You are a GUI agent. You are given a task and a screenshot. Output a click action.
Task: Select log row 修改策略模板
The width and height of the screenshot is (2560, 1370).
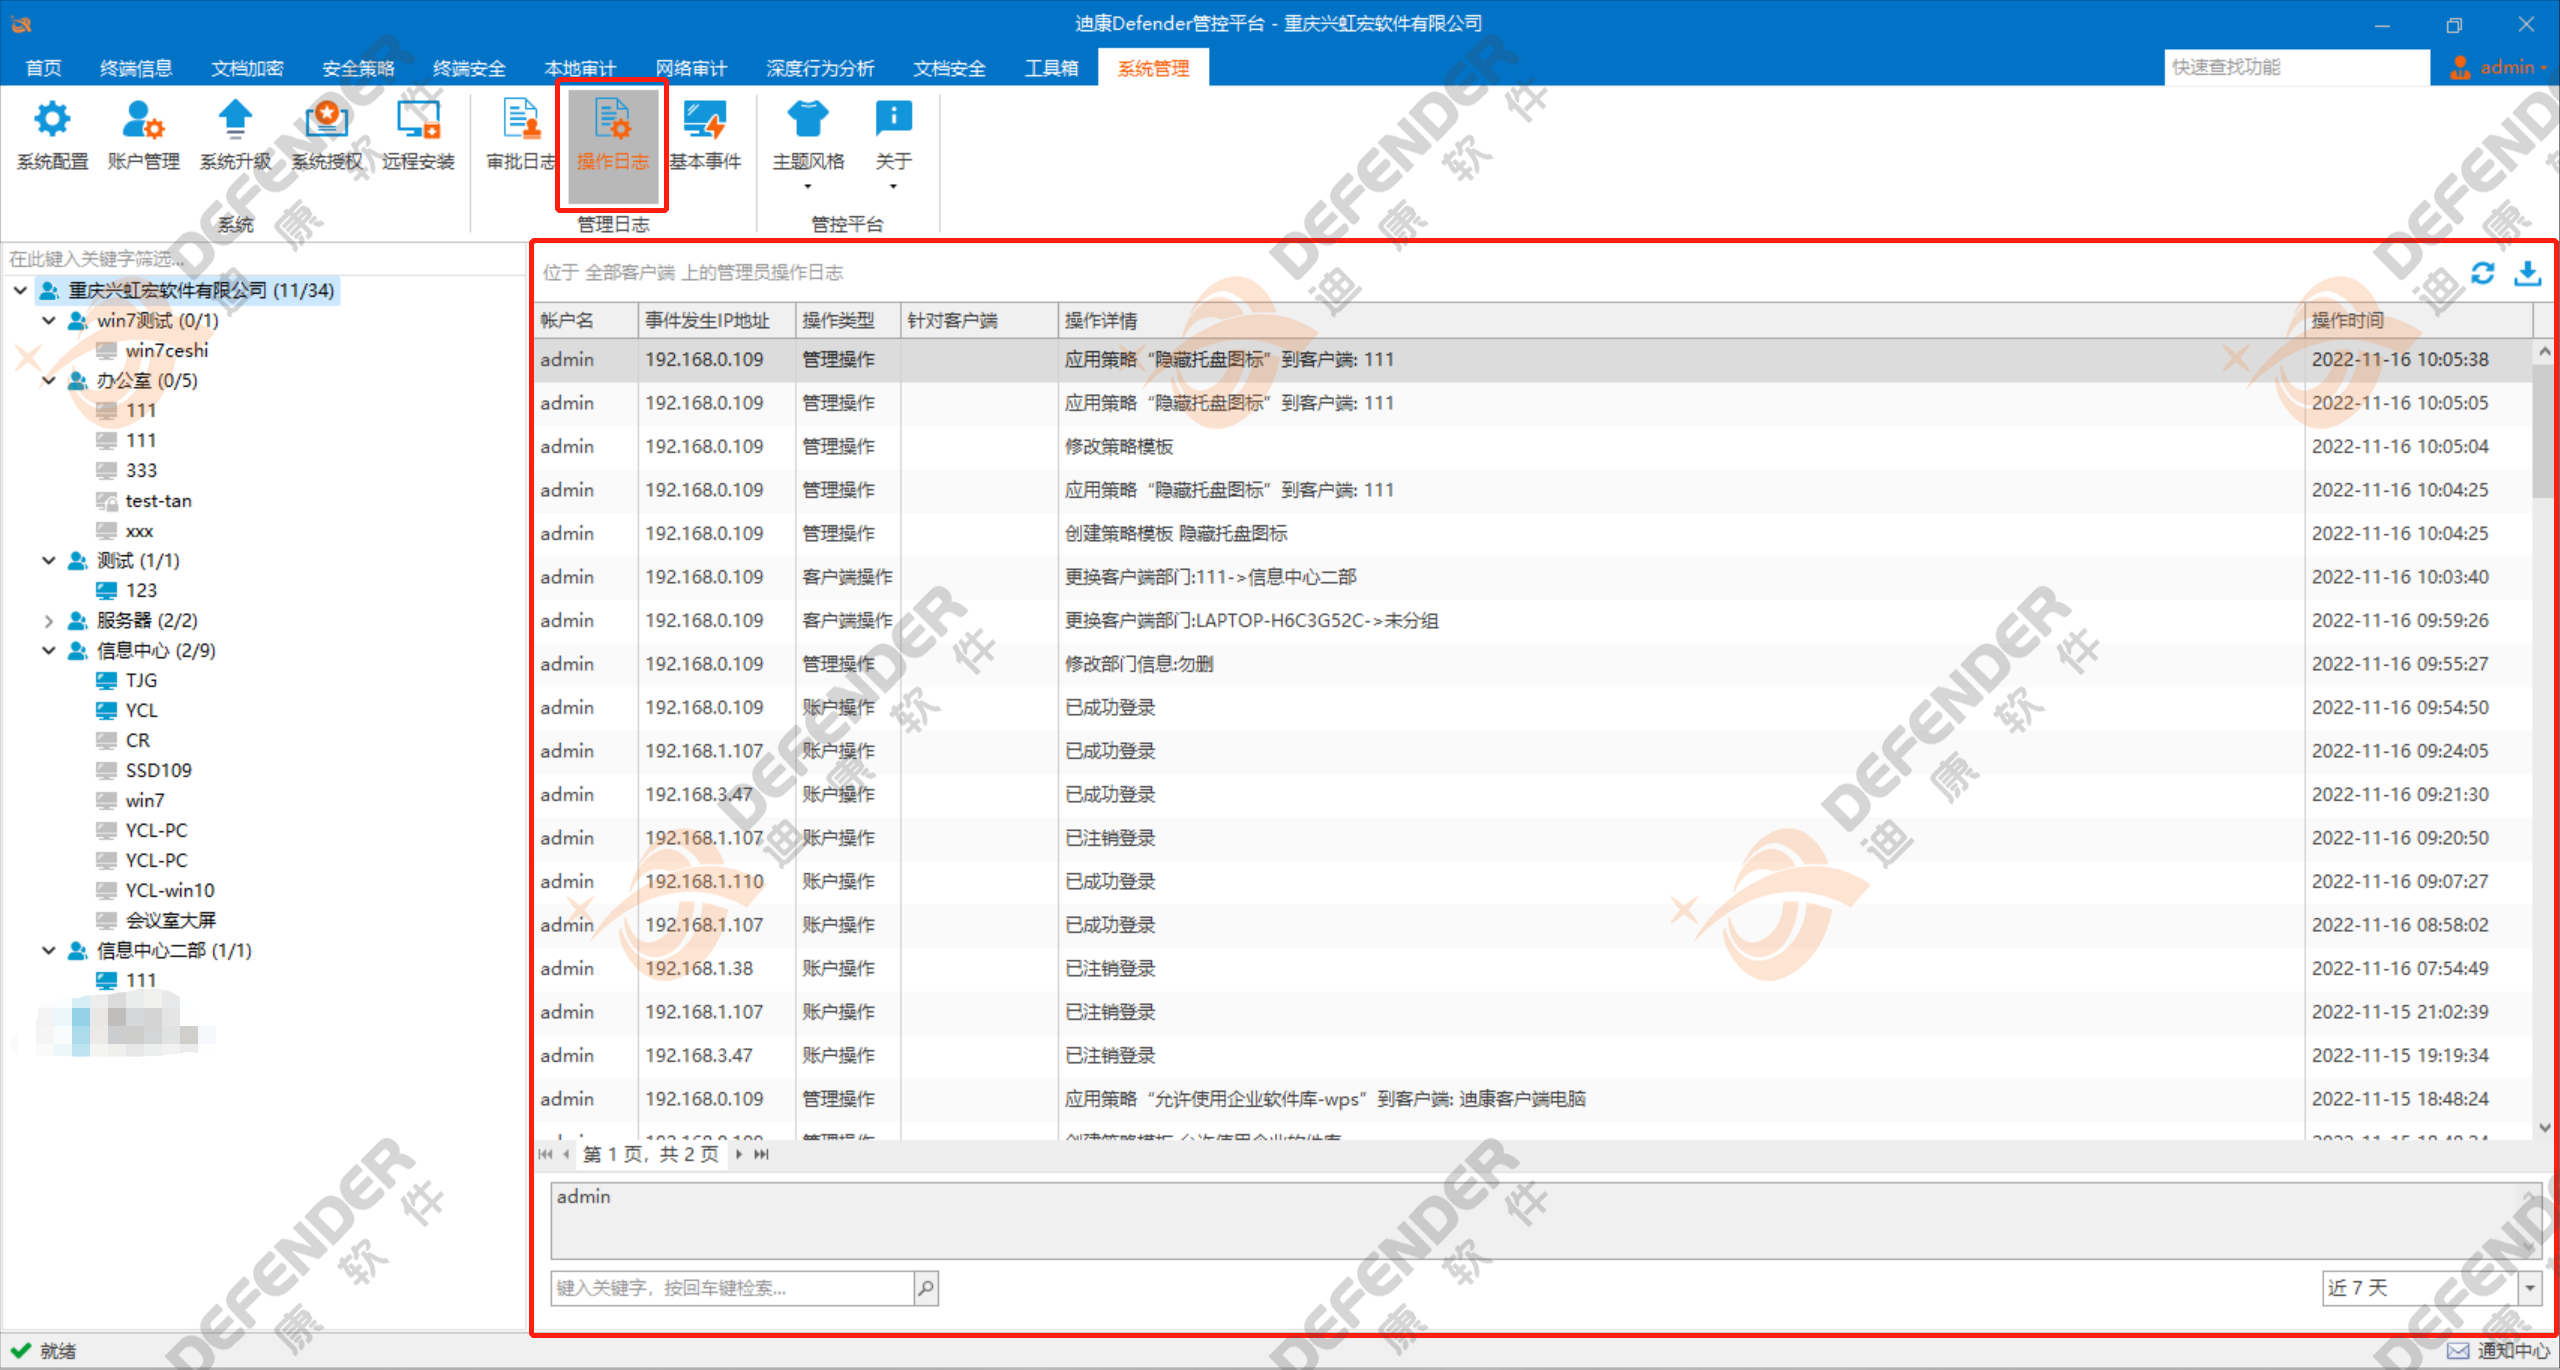click(x=1534, y=446)
